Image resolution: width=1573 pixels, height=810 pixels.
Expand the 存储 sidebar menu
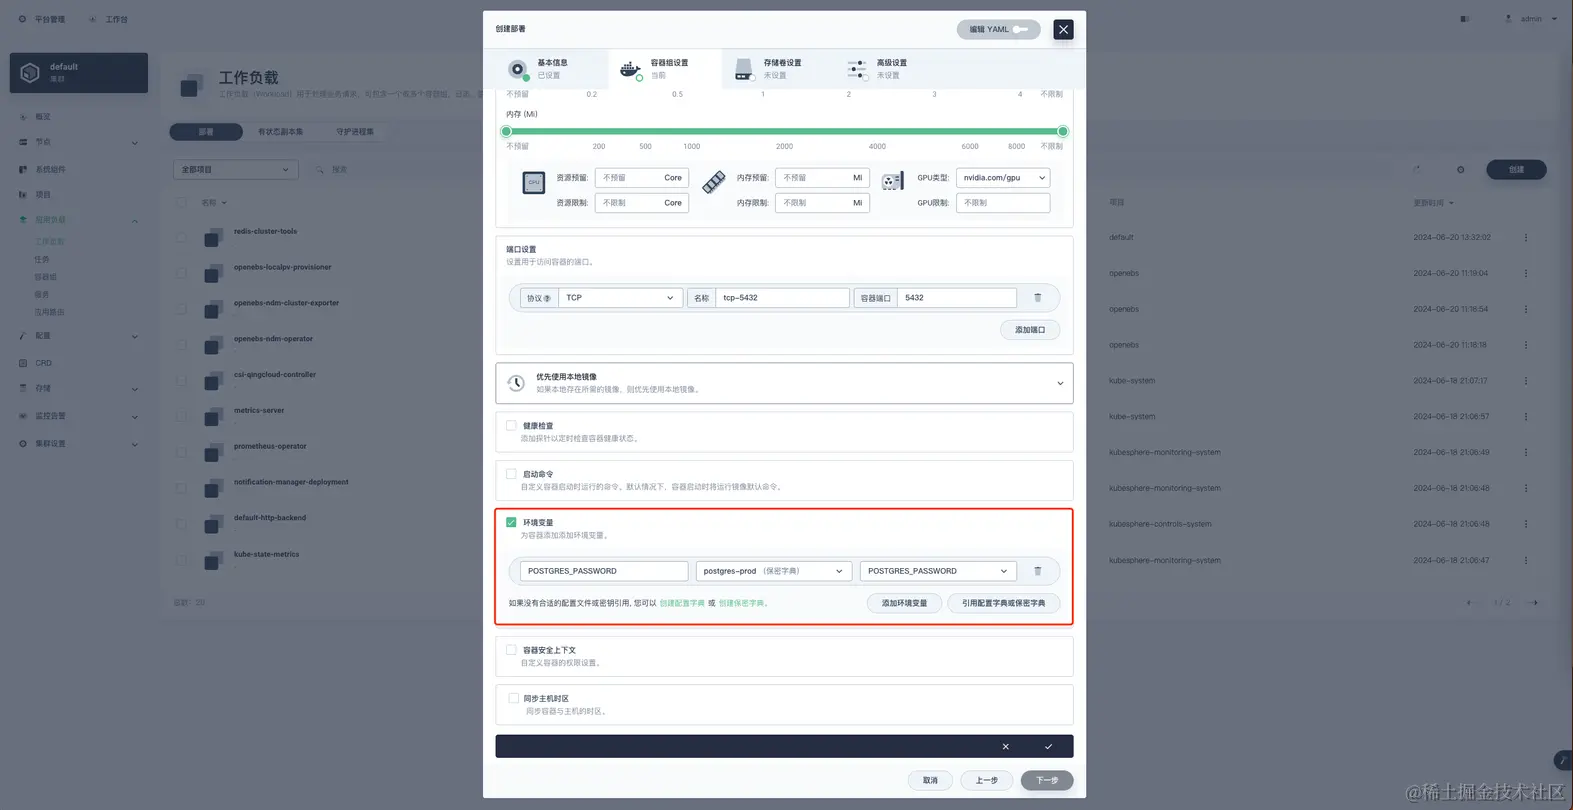coord(78,388)
